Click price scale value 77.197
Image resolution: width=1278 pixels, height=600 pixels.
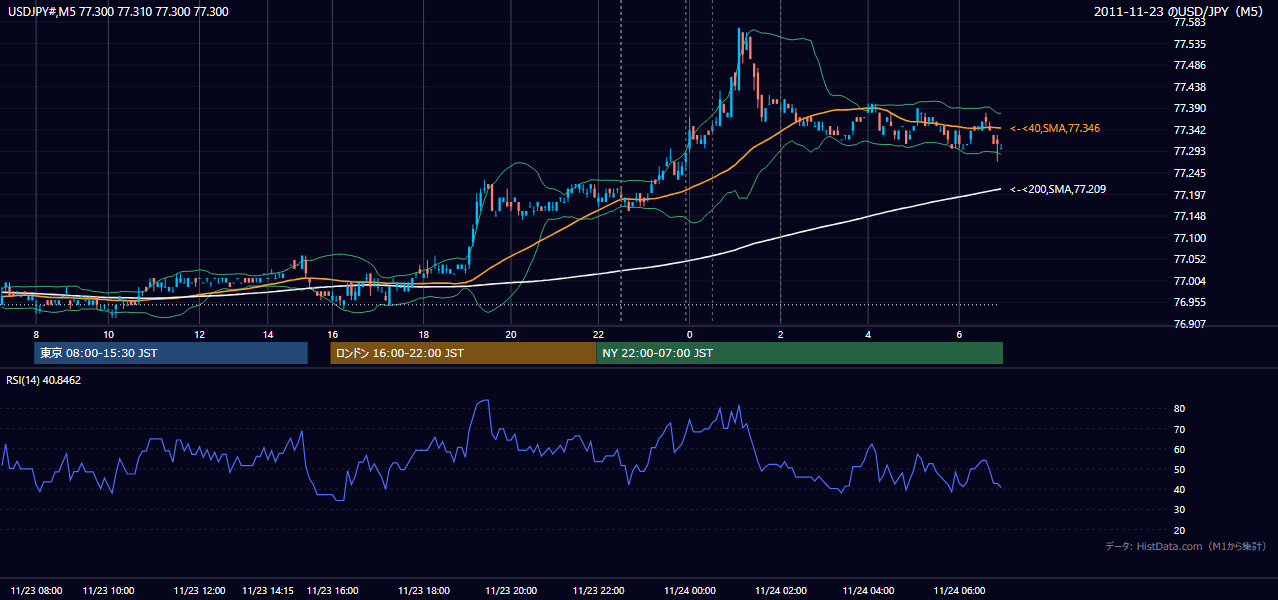(x=1190, y=195)
